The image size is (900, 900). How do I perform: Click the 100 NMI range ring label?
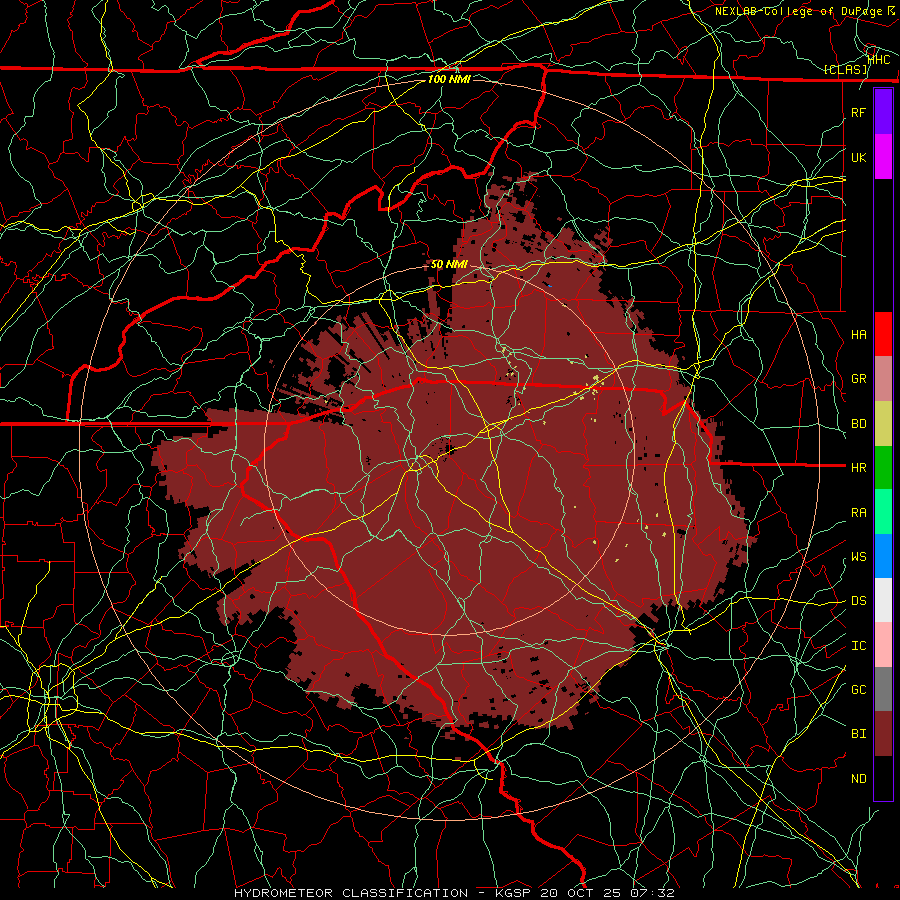pos(449,79)
